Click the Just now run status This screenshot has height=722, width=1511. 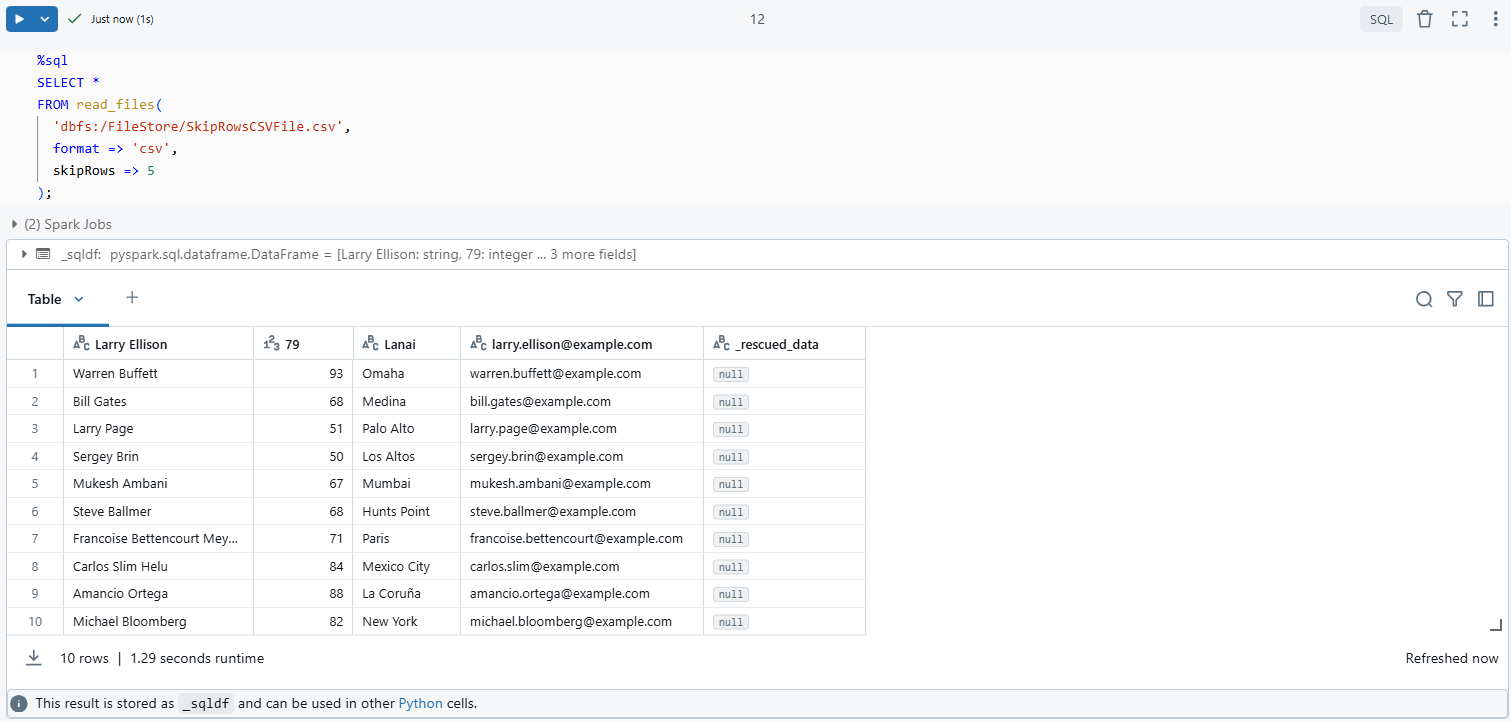tap(119, 18)
